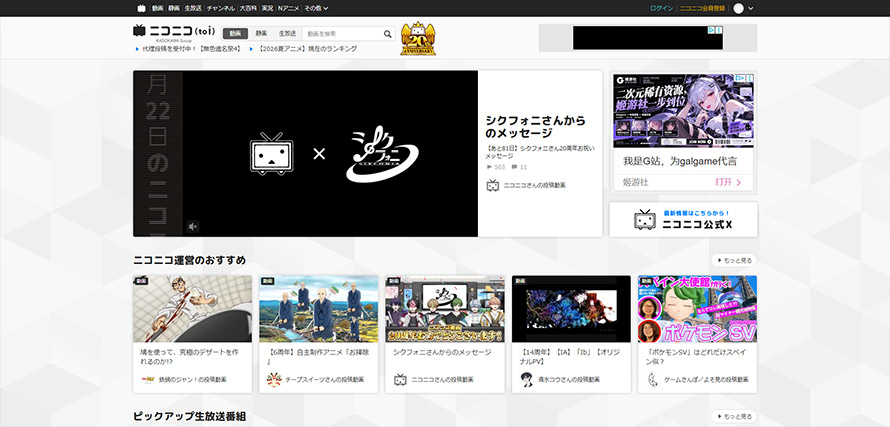
Task: Open the 20th Anniversary gold emblem
Action: click(418, 39)
